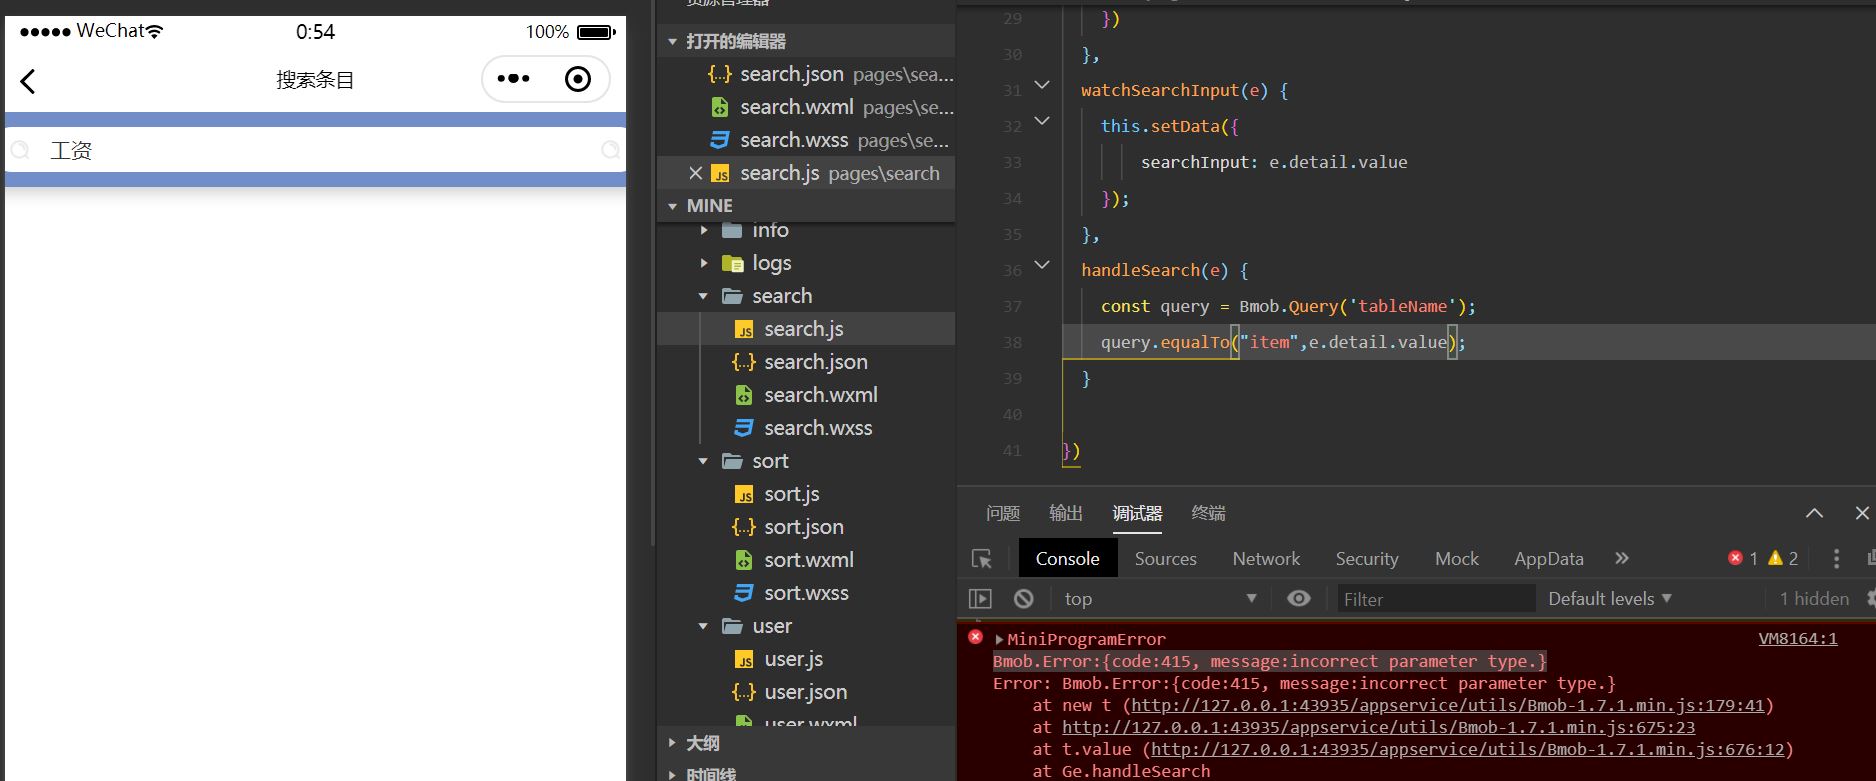This screenshot has height=781, width=1876.
Task: Fold watchSearchInput function at line 31
Action: coord(1042,85)
